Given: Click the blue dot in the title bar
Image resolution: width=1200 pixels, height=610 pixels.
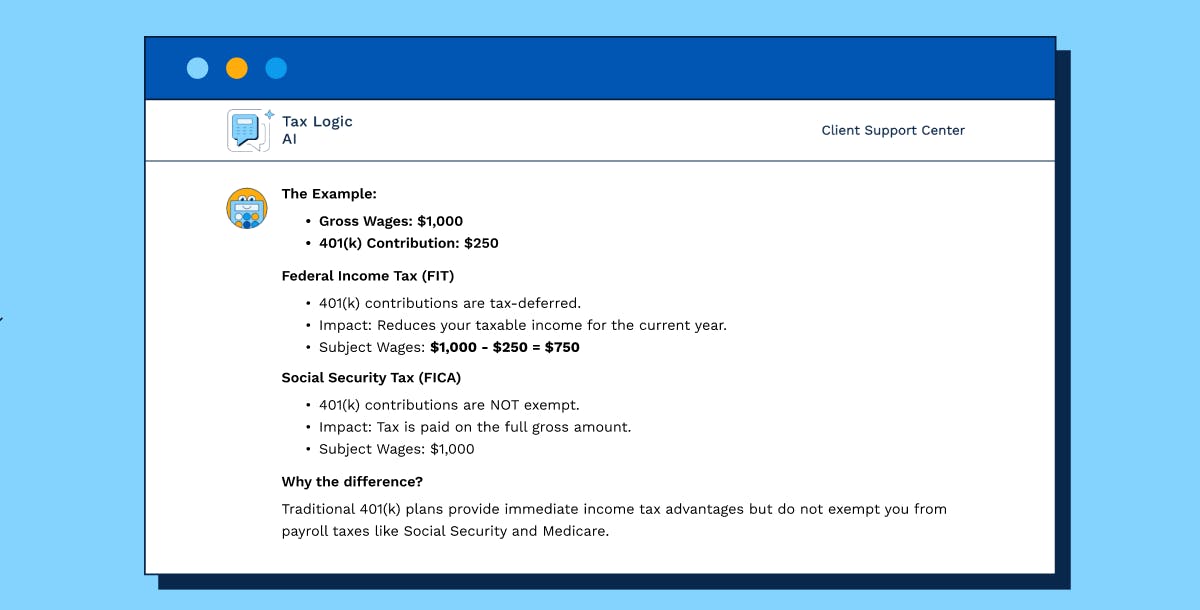Looking at the screenshot, I should click(x=276, y=68).
